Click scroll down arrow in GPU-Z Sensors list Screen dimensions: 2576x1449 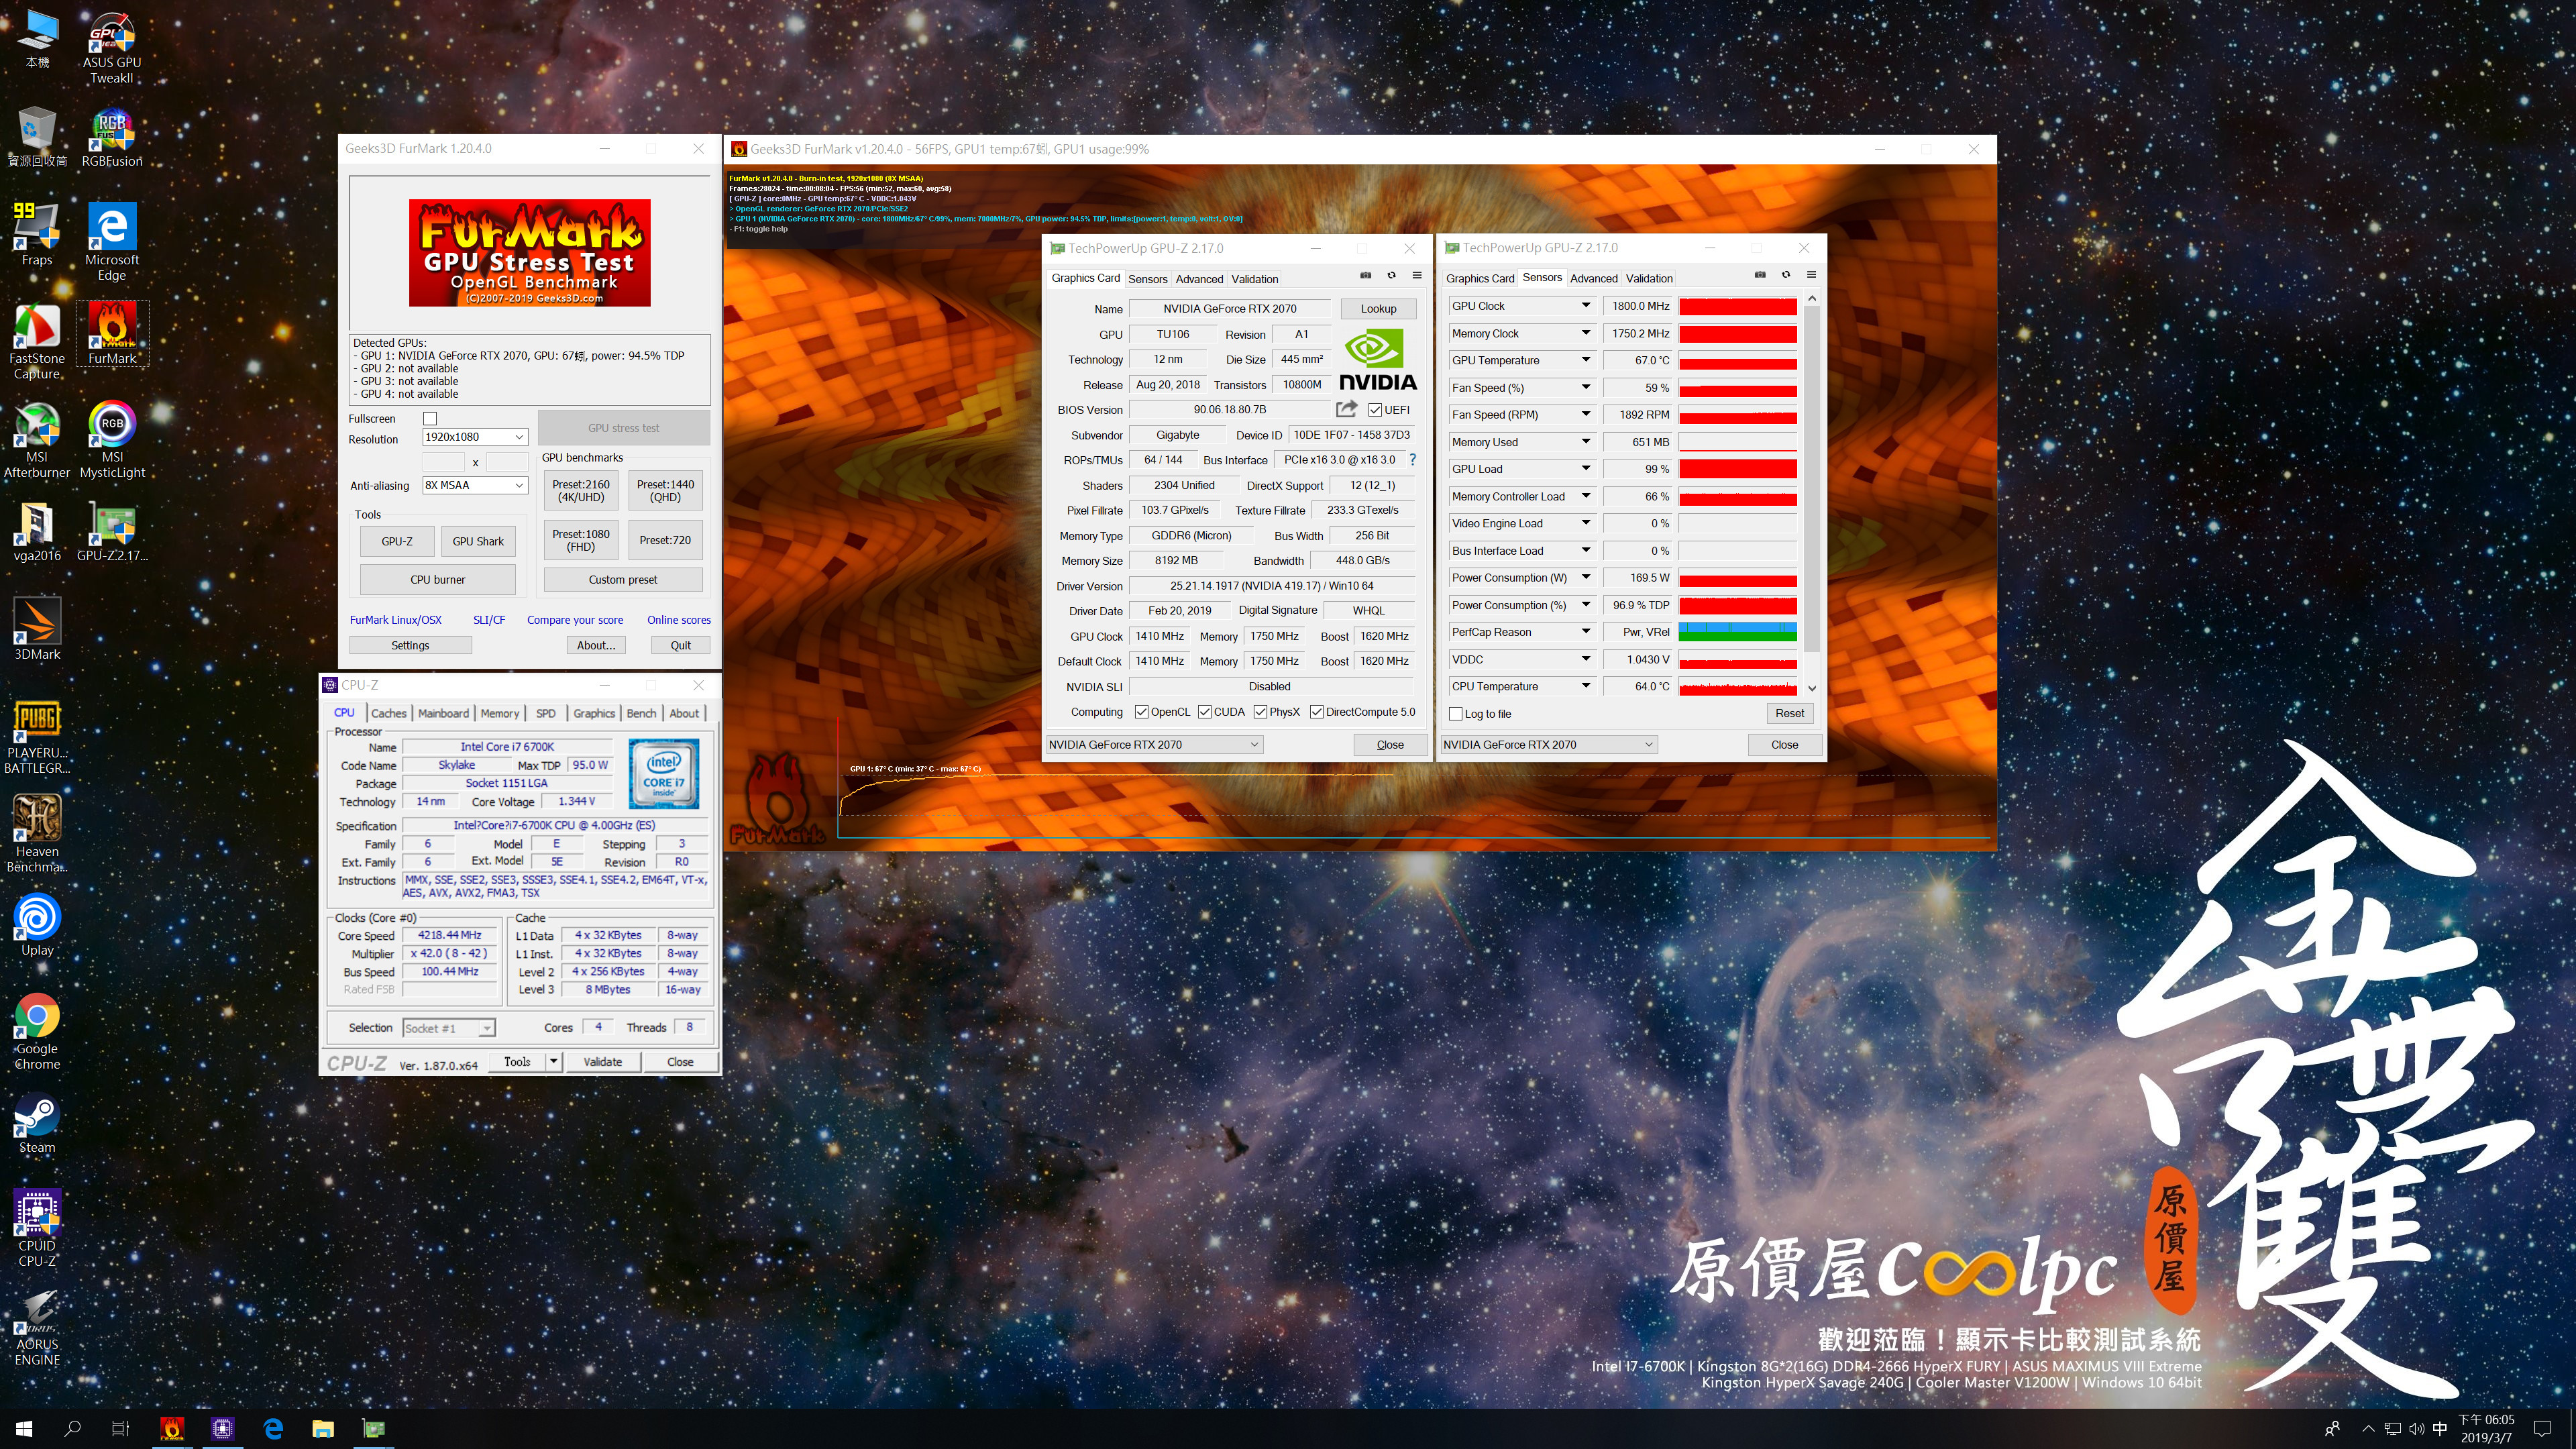[x=1811, y=688]
